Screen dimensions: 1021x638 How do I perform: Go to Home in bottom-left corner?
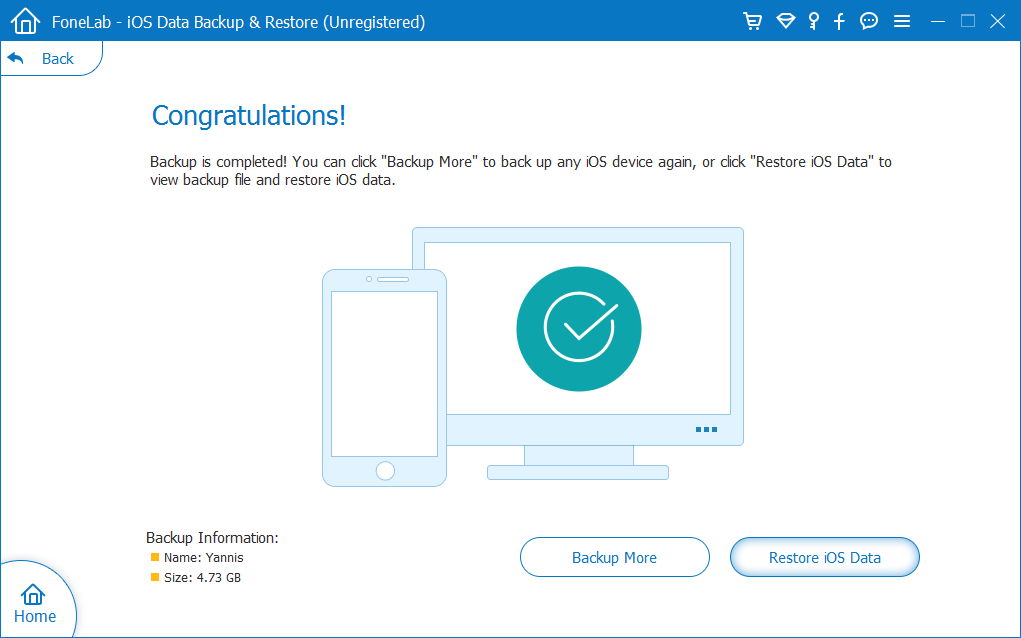(x=34, y=603)
